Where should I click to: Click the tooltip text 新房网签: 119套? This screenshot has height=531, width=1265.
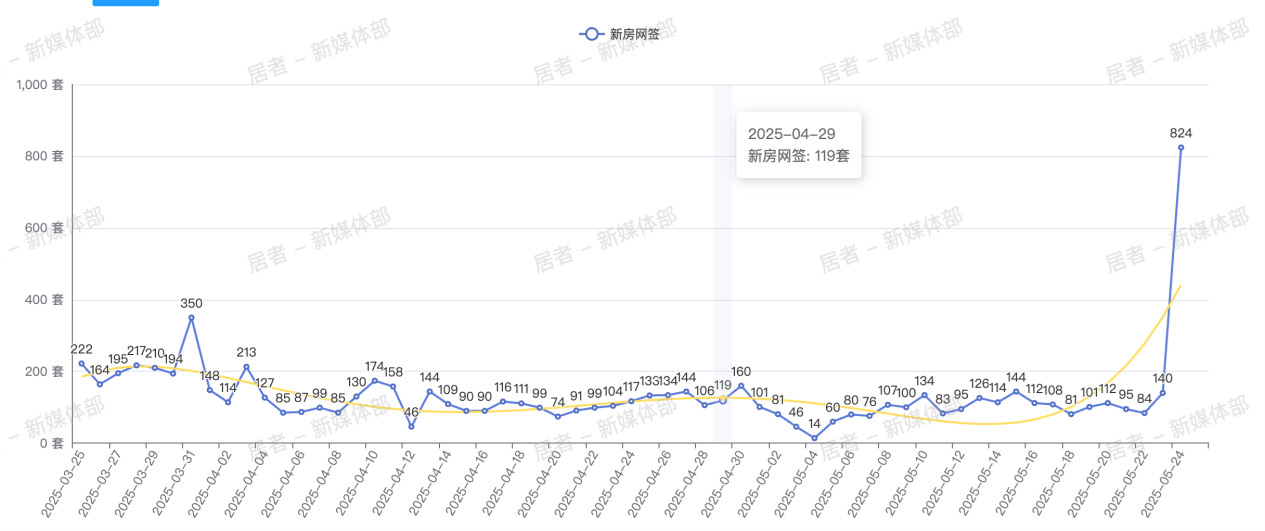799,156
